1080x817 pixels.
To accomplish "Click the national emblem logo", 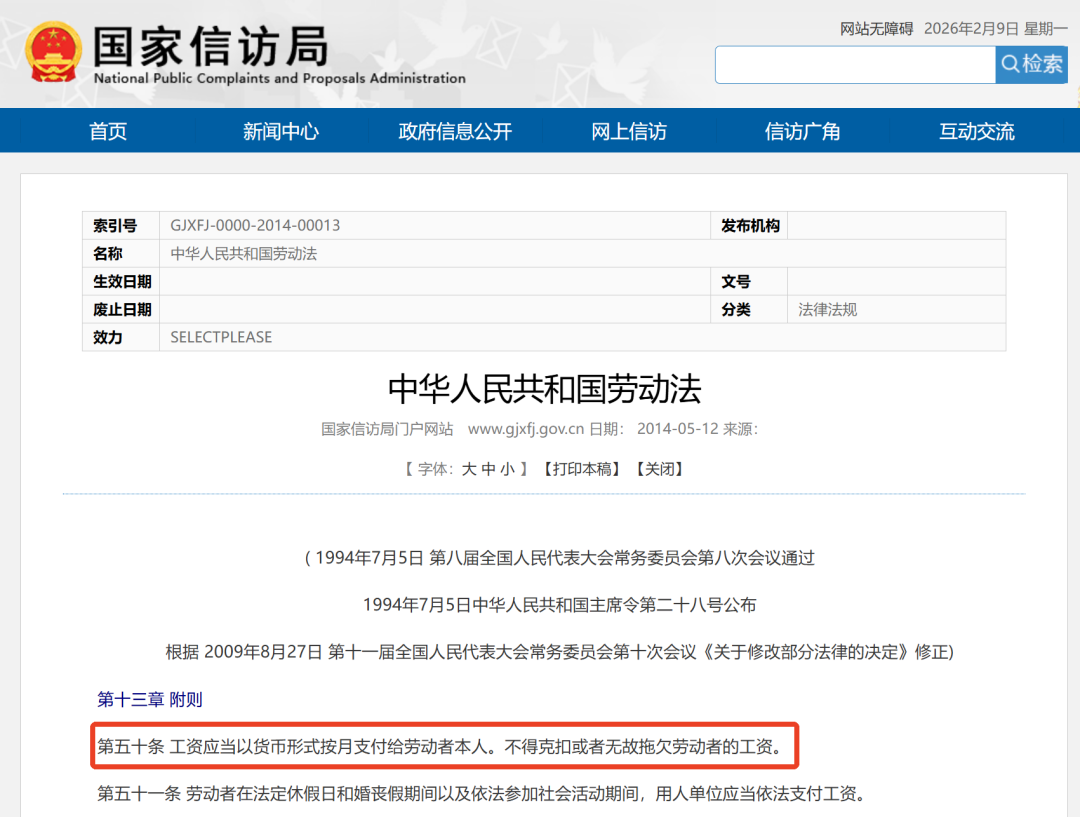I will (x=54, y=53).
